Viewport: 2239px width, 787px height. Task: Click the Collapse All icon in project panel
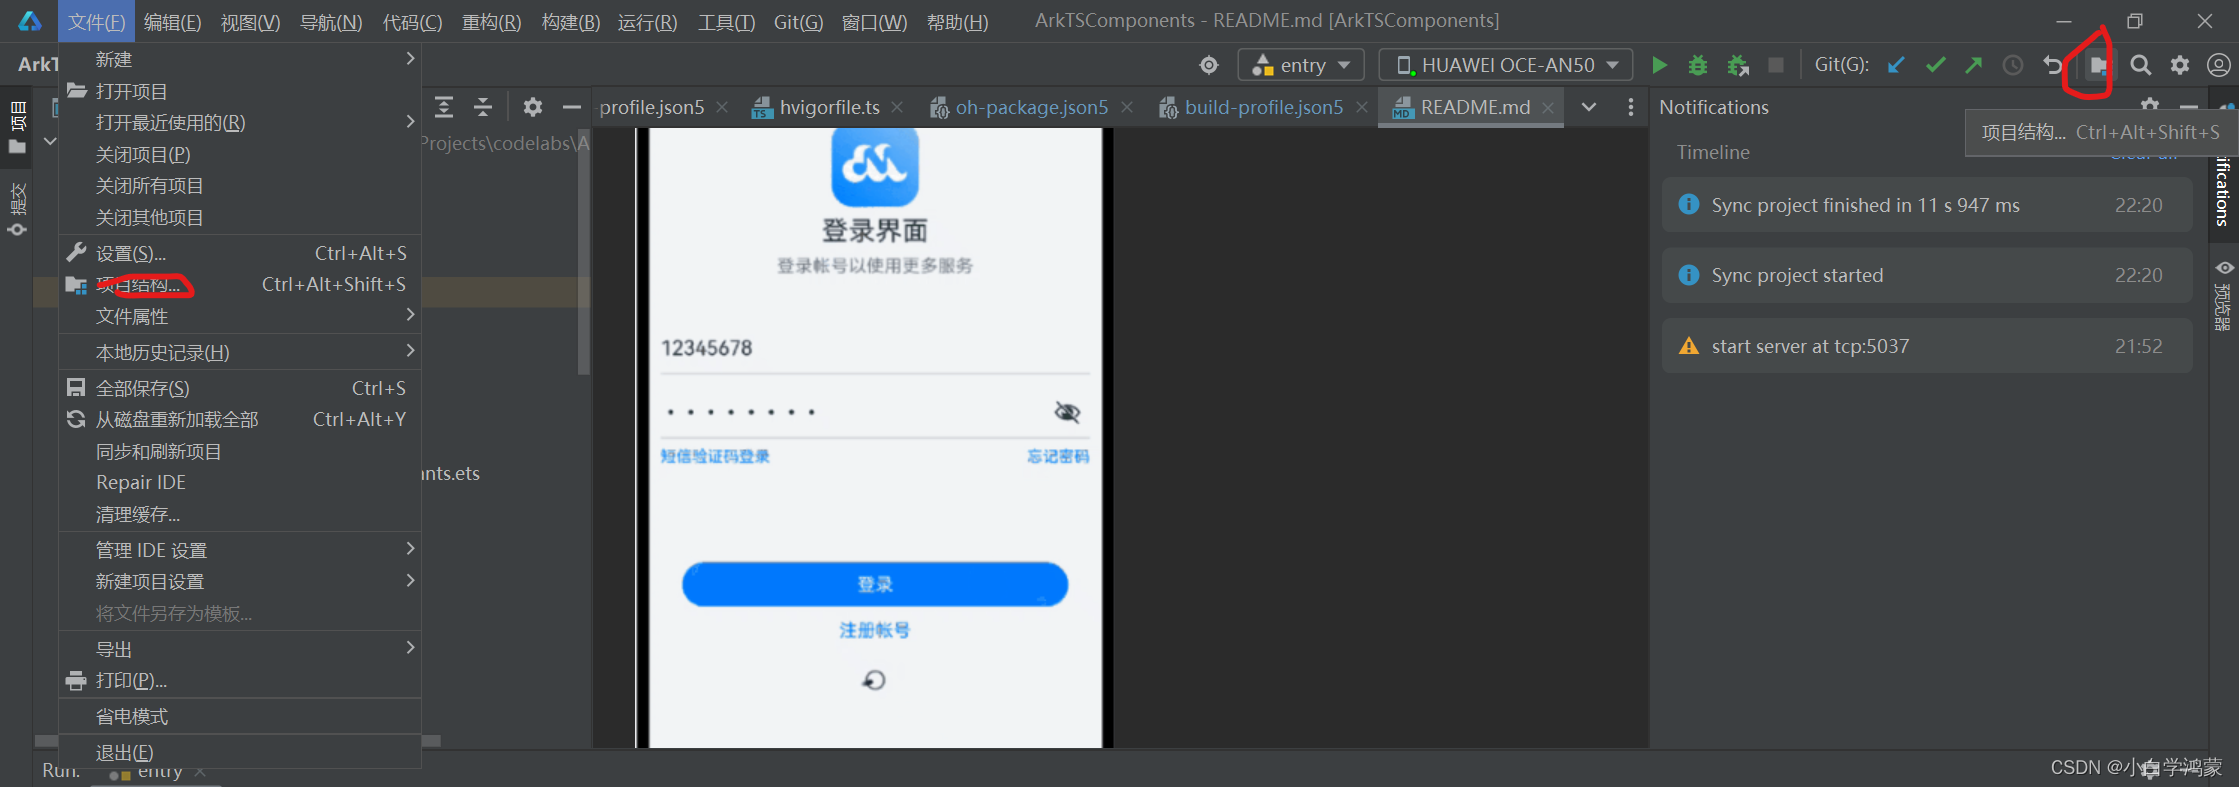pyautogui.click(x=483, y=107)
